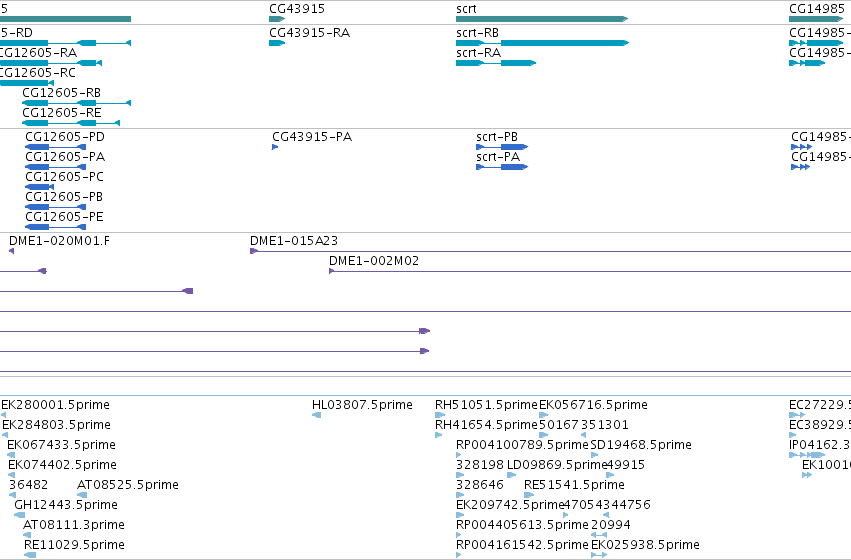The image size is (851, 560).
Task: Click the CG43915-RA transcript arrow
Action: (x=277, y=43)
